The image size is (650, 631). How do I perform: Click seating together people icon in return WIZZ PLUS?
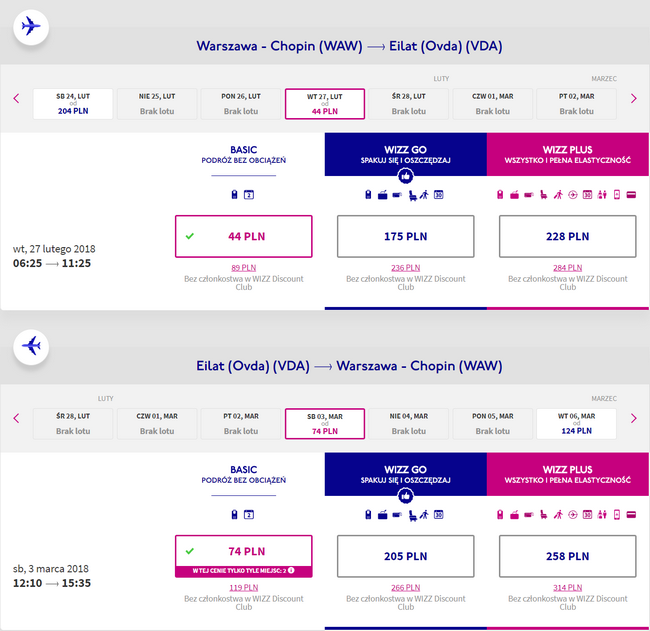pos(602,515)
